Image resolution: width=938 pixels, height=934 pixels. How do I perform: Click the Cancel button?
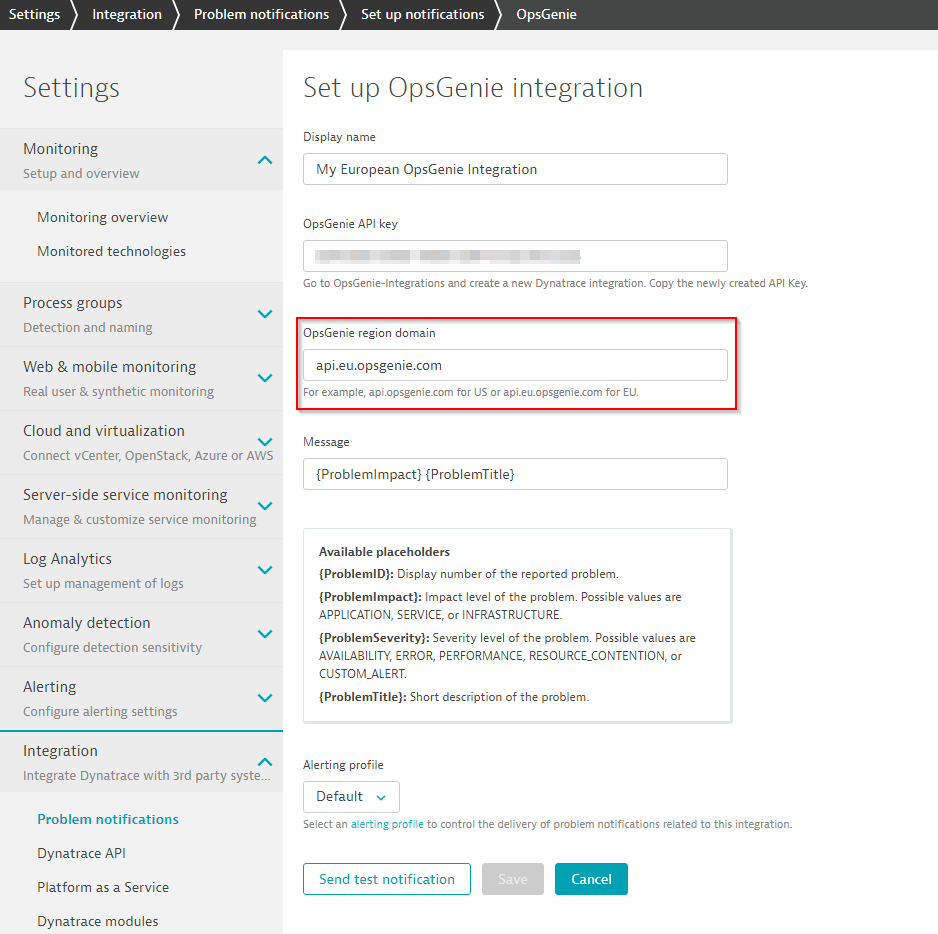pyautogui.click(x=592, y=879)
